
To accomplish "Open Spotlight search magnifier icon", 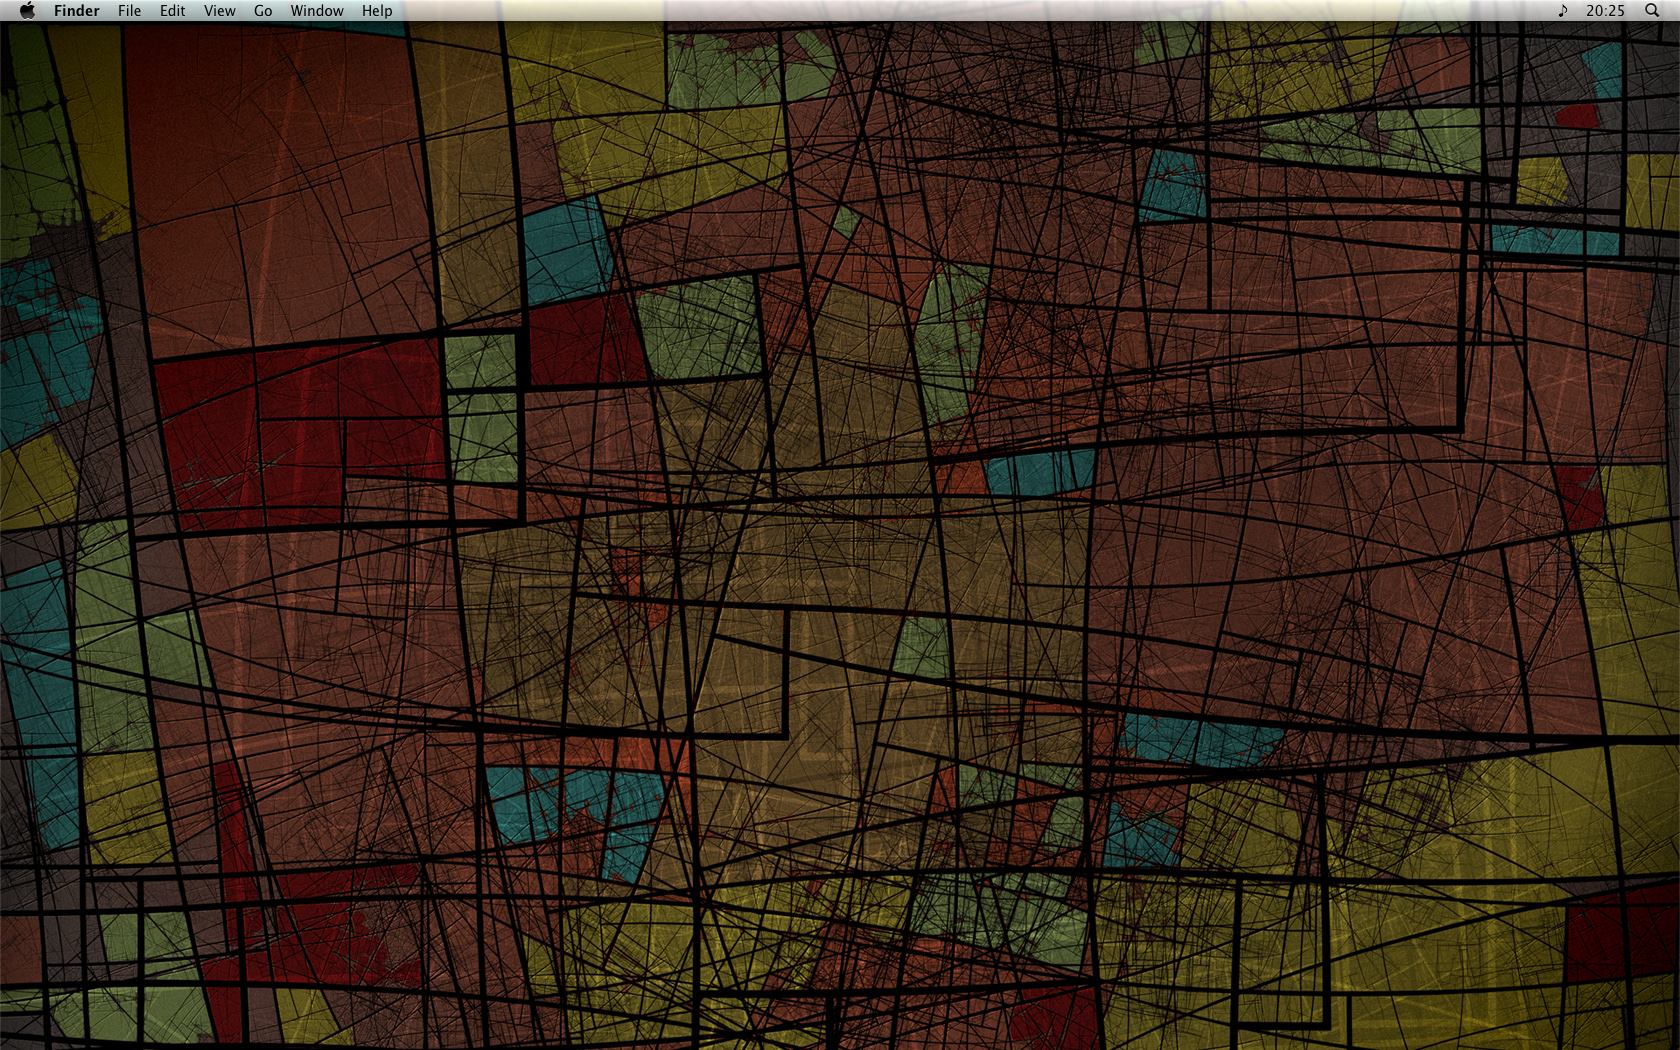I will click(1652, 10).
